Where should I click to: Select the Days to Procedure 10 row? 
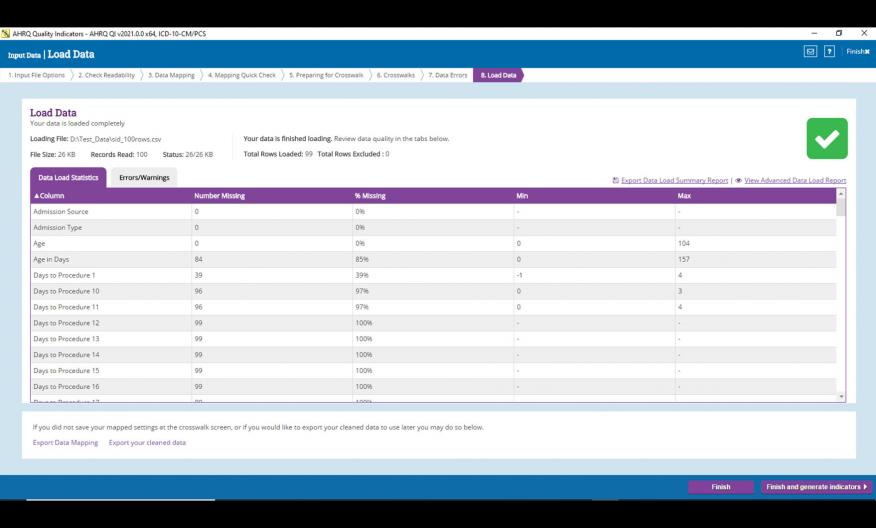pos(434,291)
